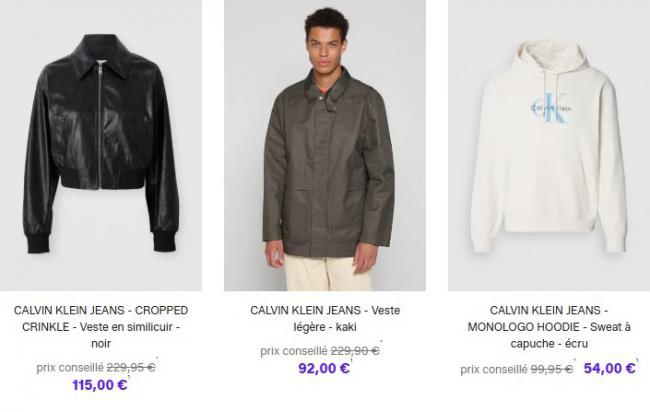The width and height of the screenshot is (650, 412).
Task: Click the zipper of the black jacket
Action: pyautogui.click(x=99, y=124)
